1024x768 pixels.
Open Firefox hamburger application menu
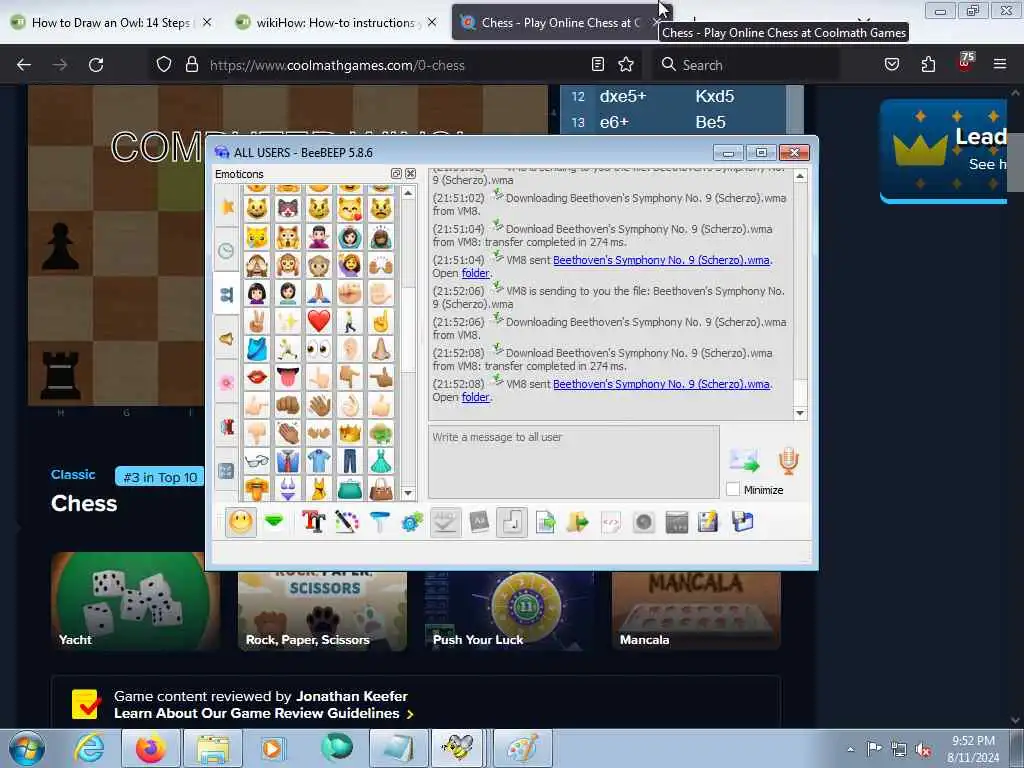(x=1000, y=64)
